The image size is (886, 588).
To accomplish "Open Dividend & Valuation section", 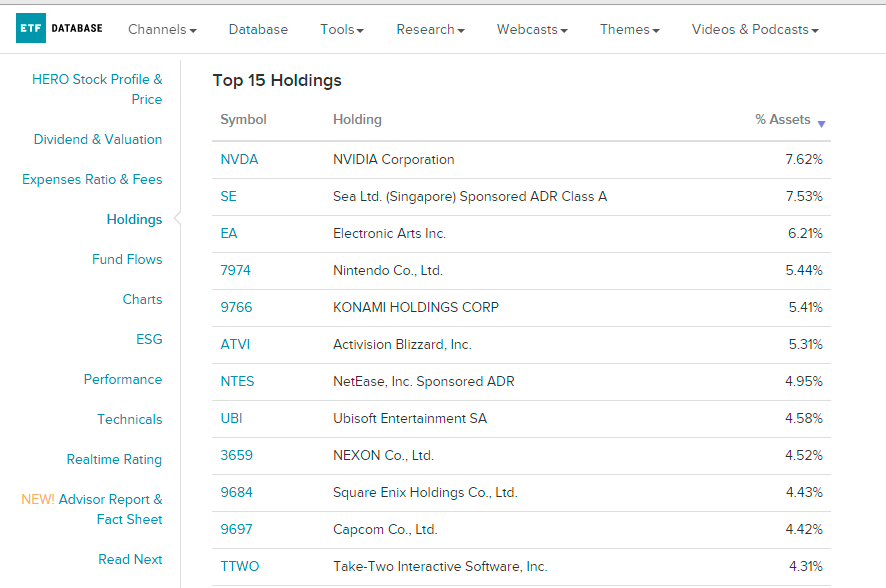I will (x=98, y=140).
